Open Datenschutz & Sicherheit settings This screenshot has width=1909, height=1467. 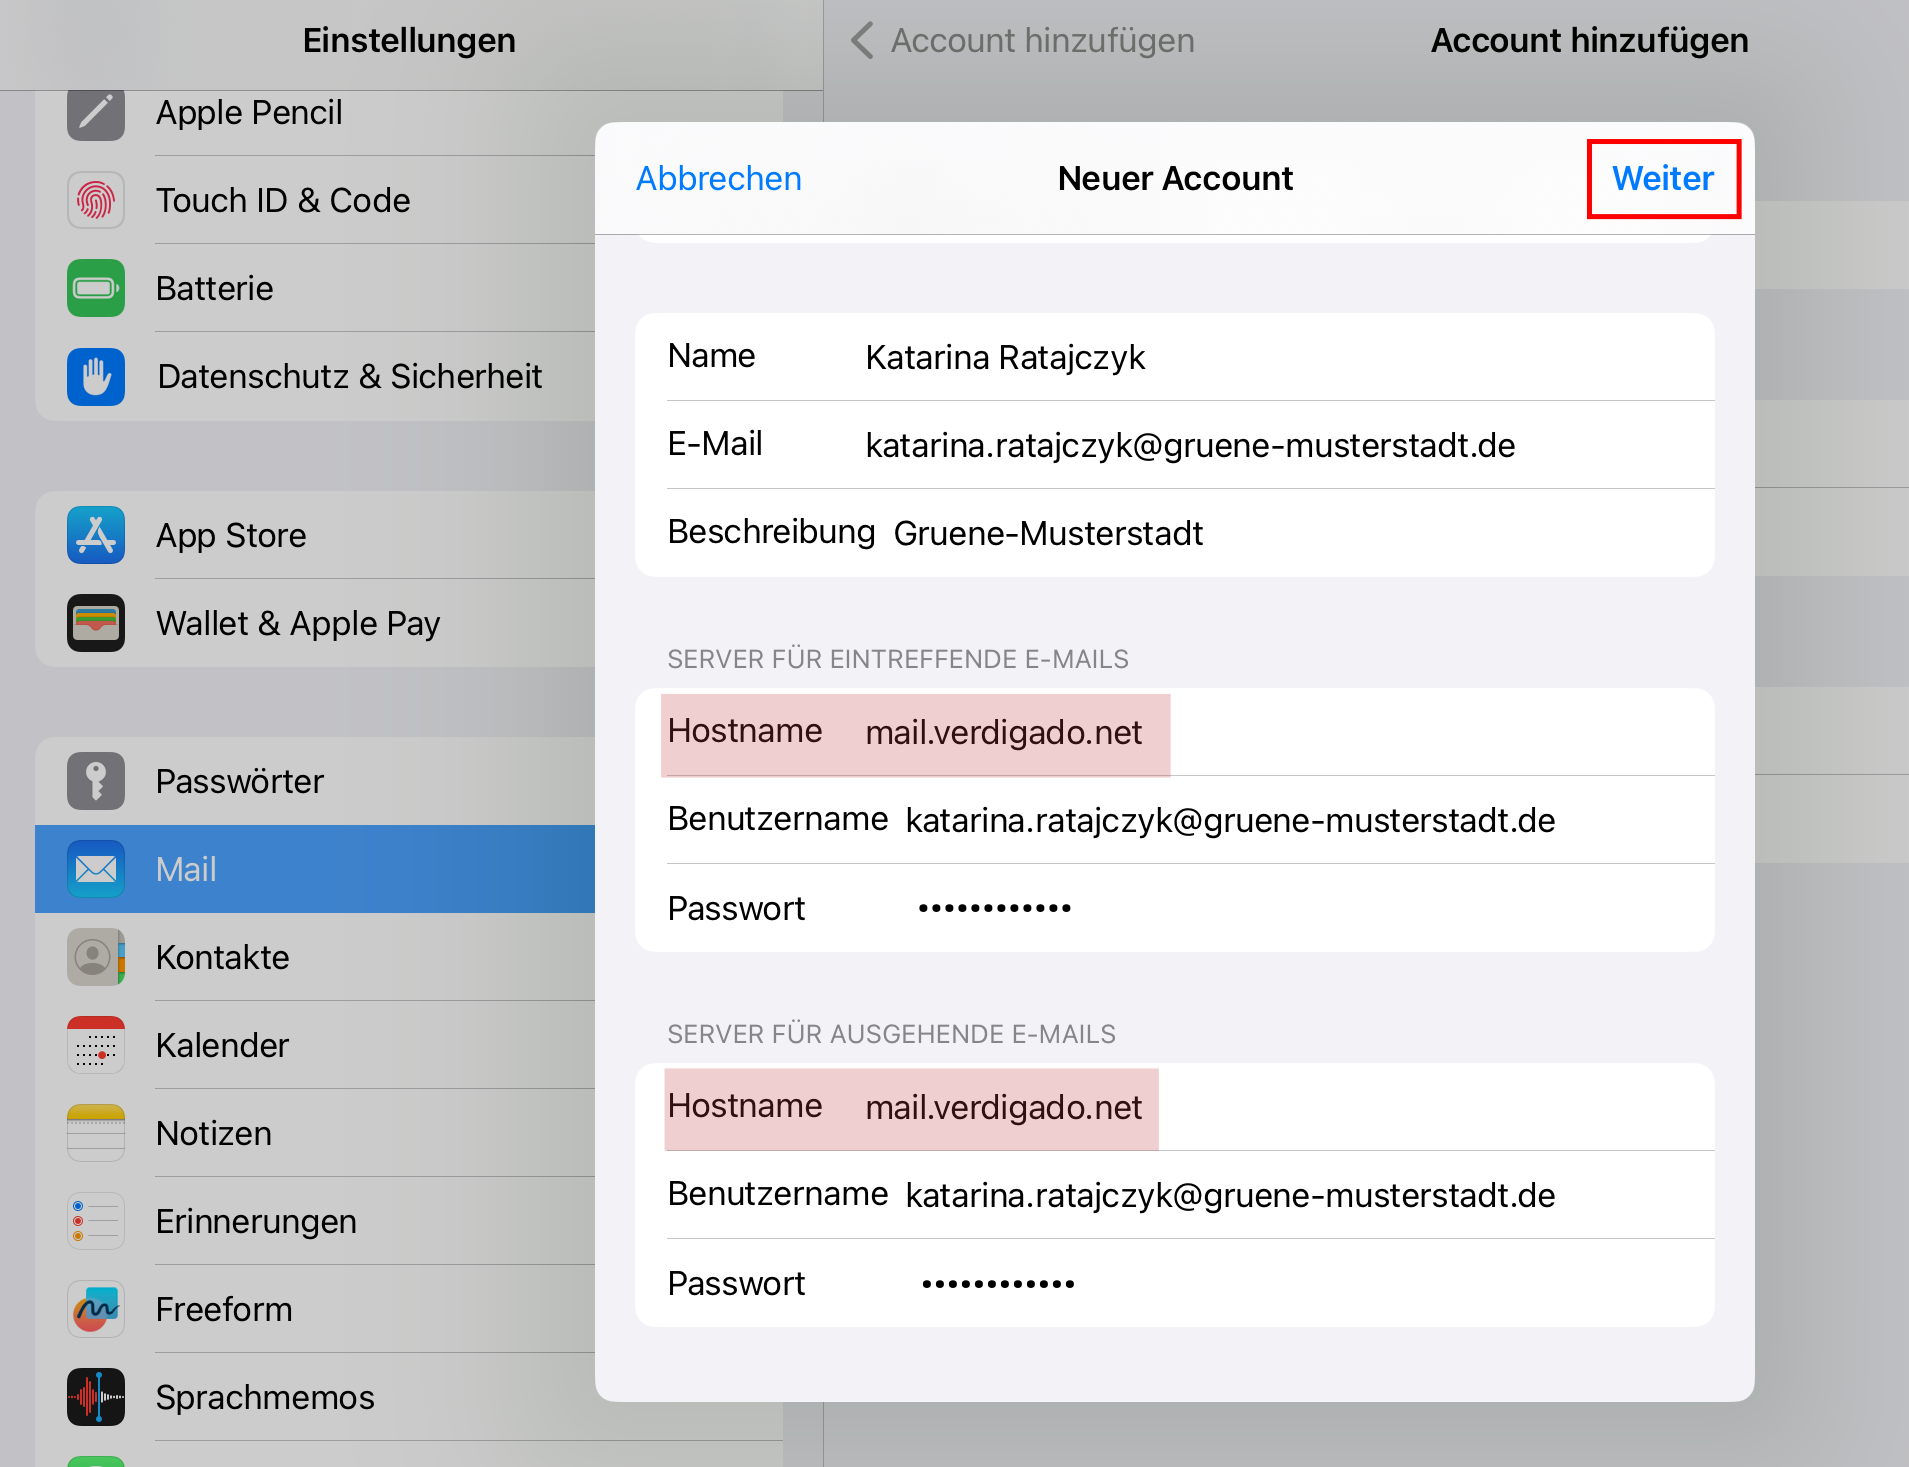pos(315,376)
